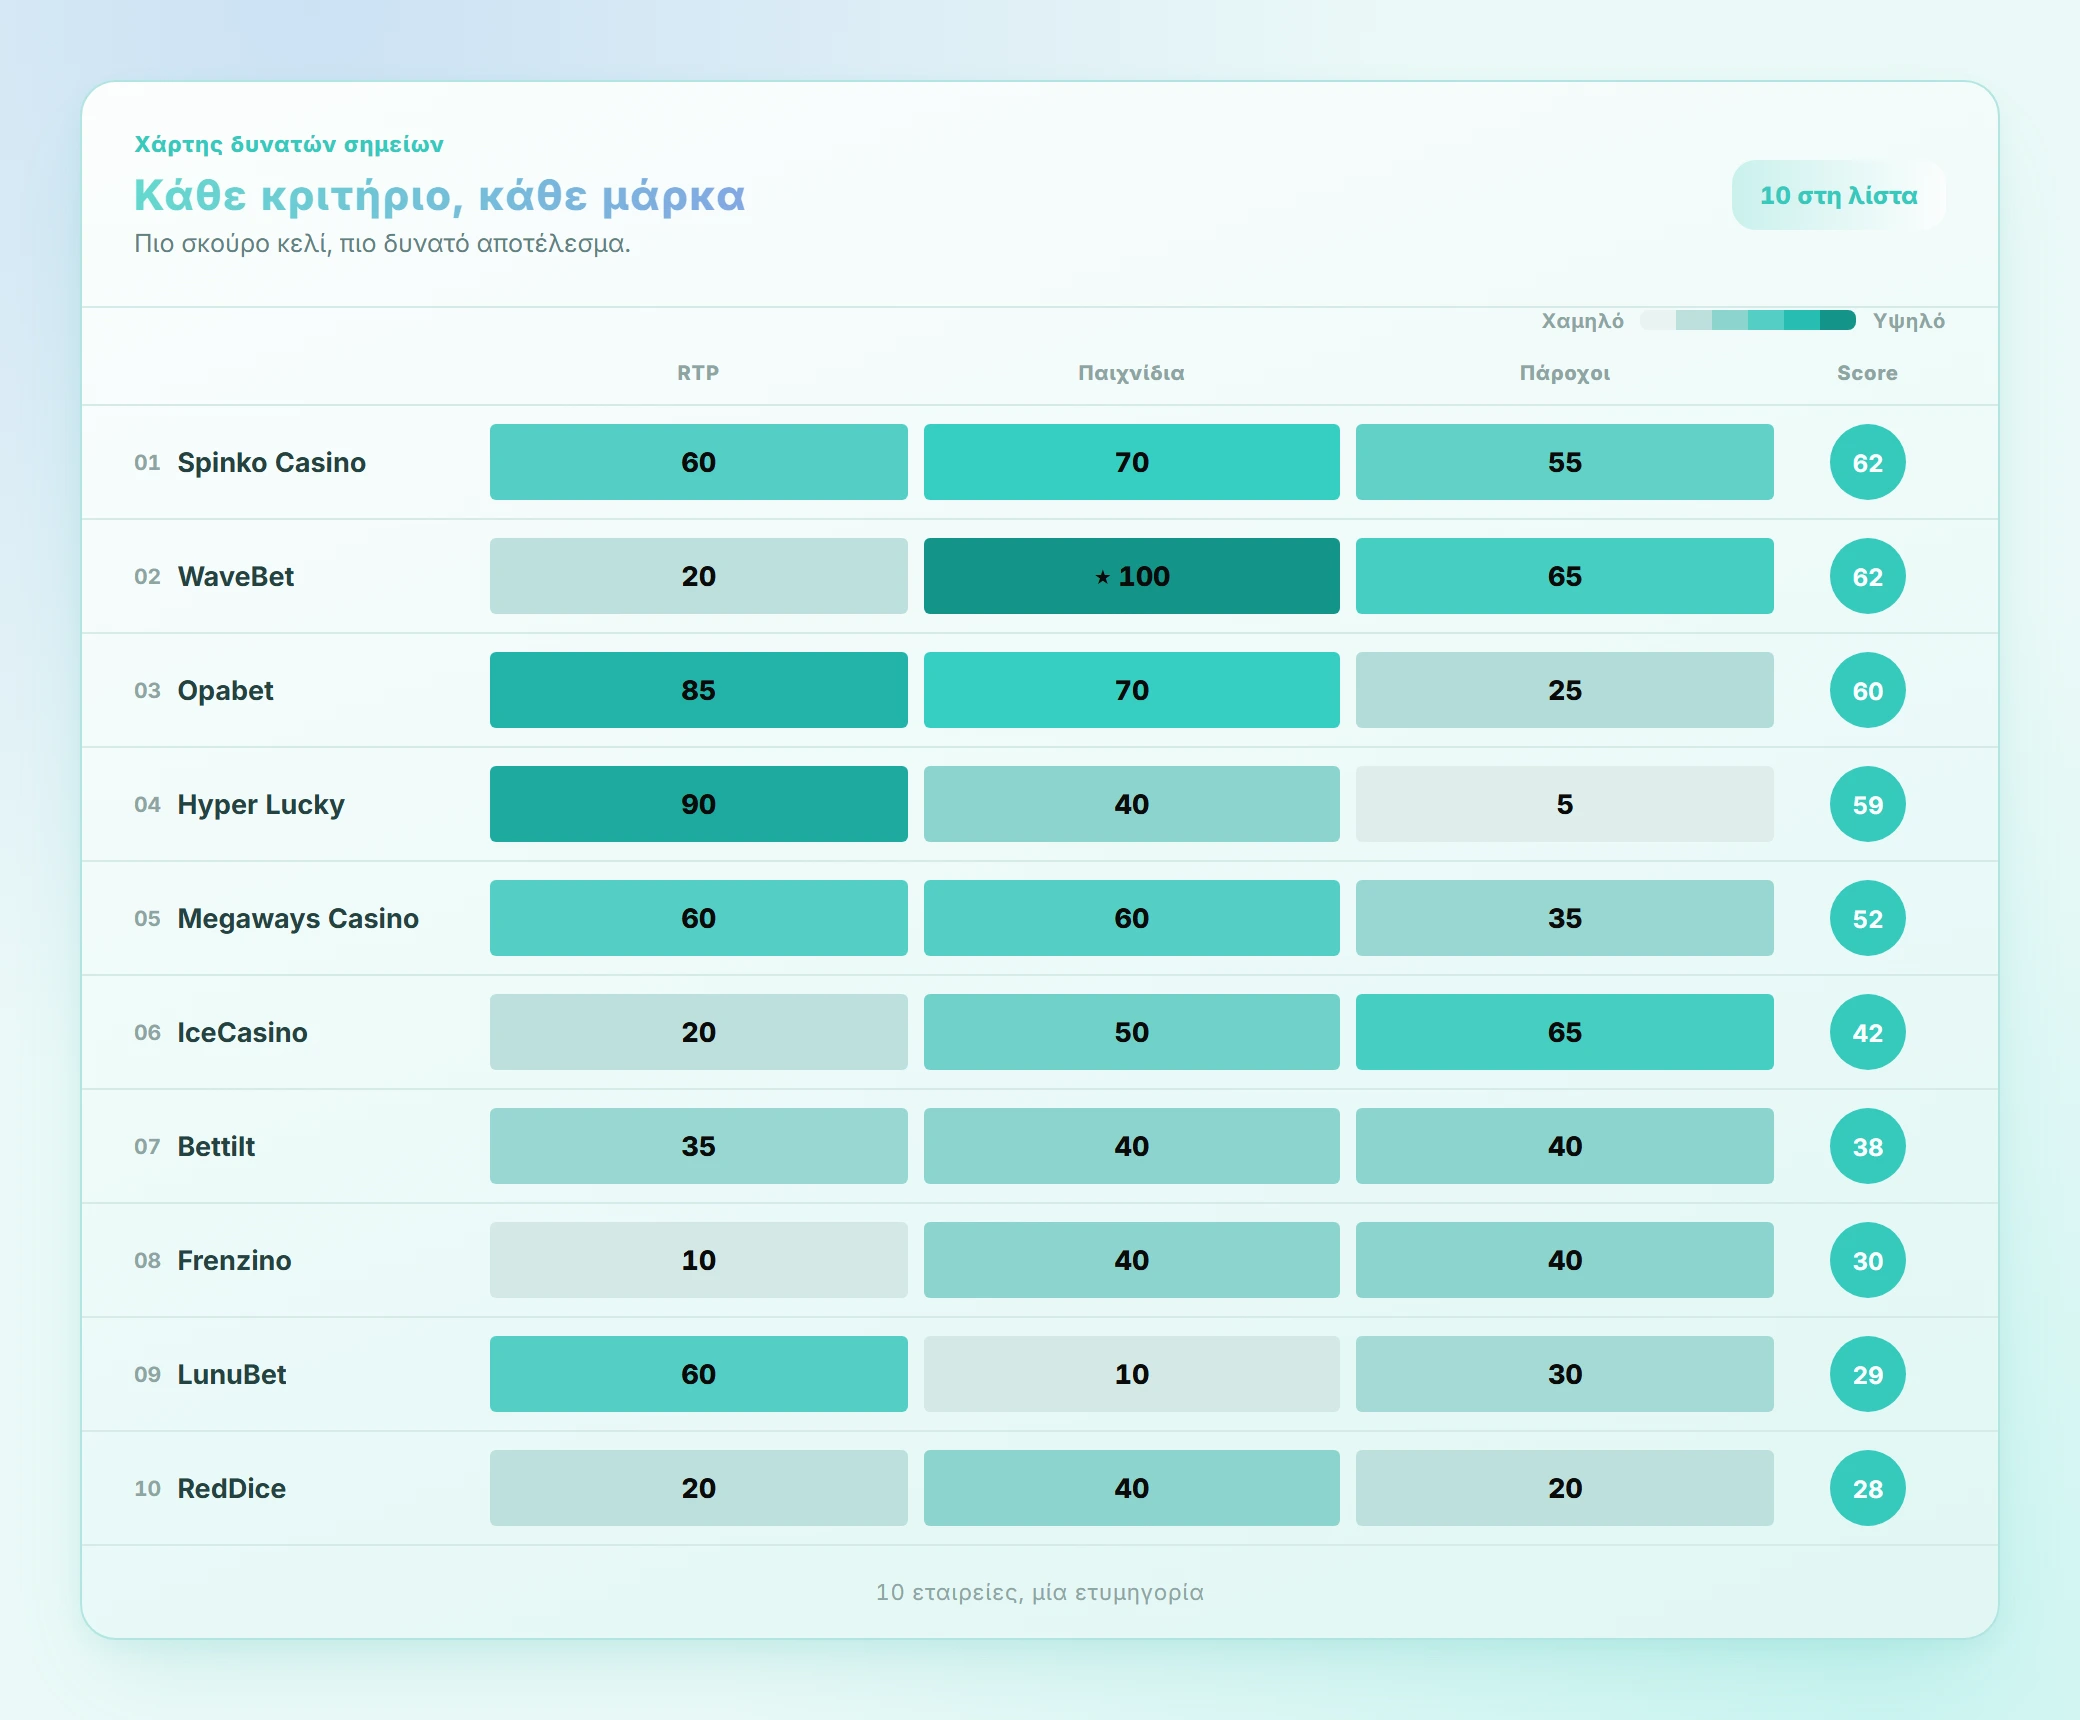
Task: Click Hyper Lucky's RTP cell showing 90
Action: click(698, 804)
